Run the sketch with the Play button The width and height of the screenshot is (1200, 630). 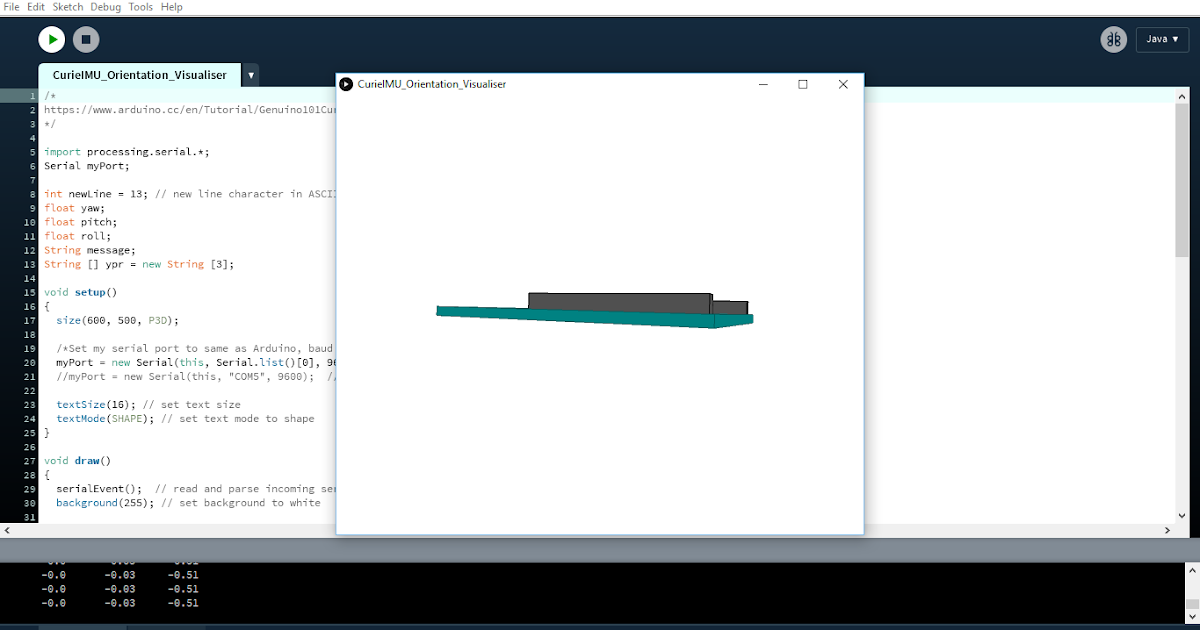pyautogui.click(x=51, y=39)
